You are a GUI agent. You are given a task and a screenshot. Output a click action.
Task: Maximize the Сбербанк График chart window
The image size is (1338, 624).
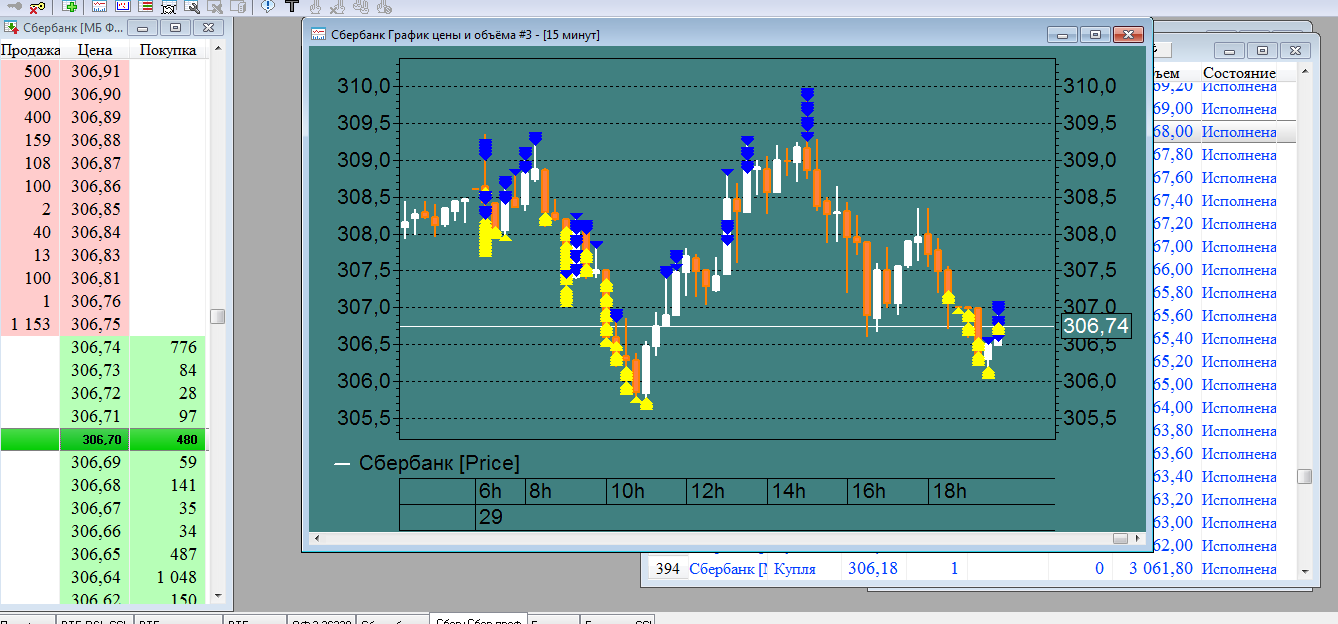click(1096, 35)
